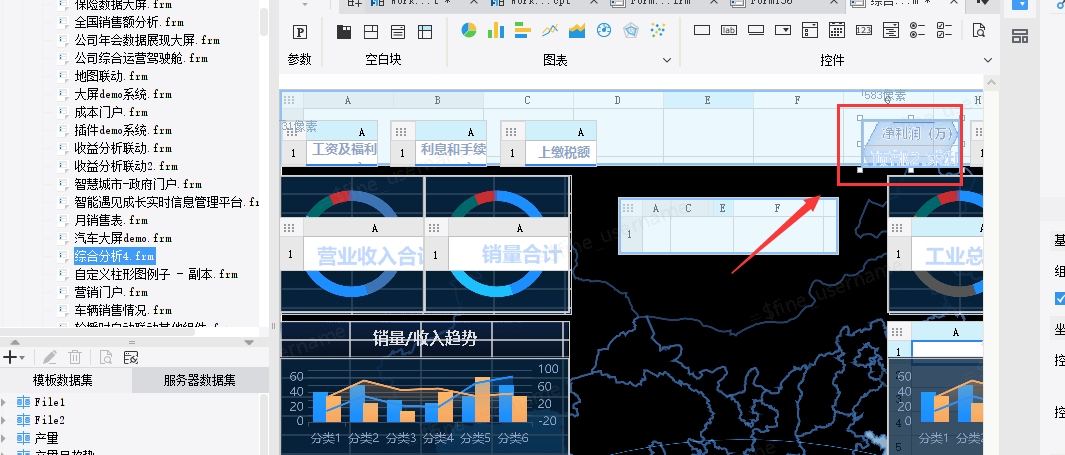Insert a radar chart

(x=631, y=30)
